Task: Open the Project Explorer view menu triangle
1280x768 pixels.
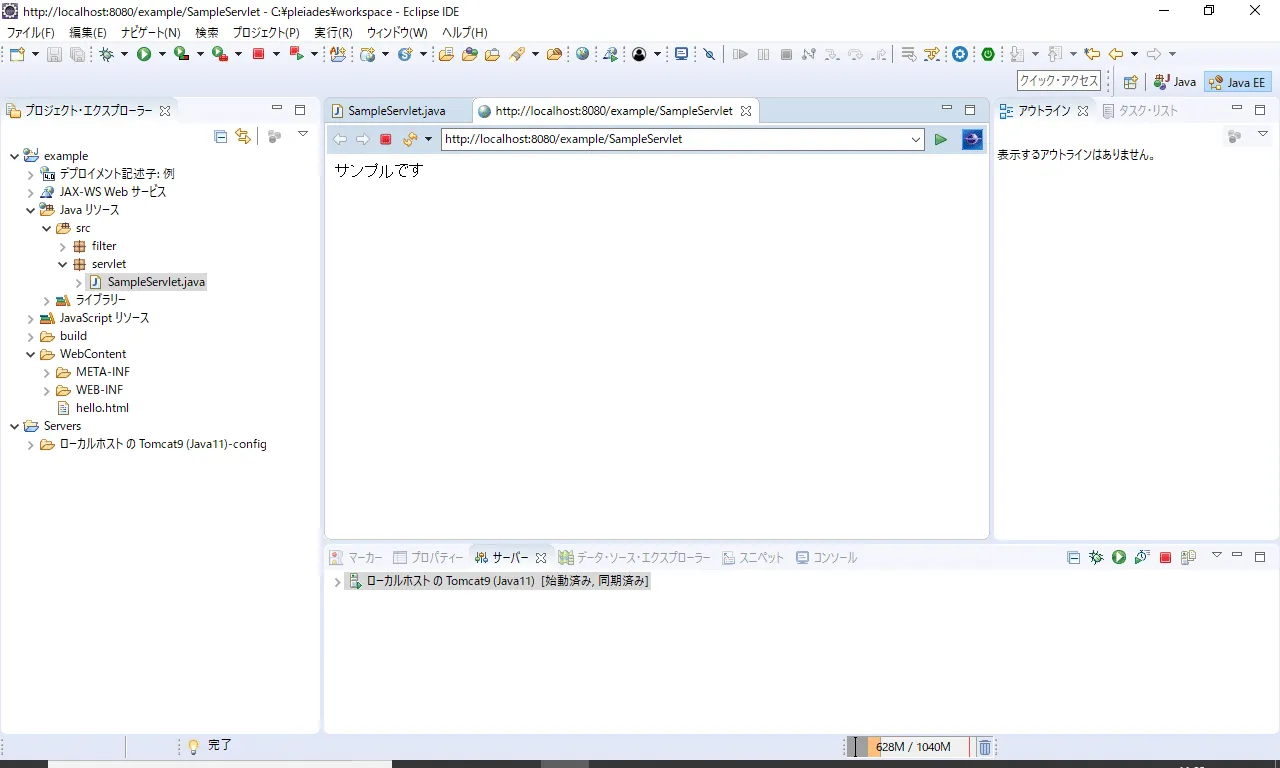Action: point(303,134)
